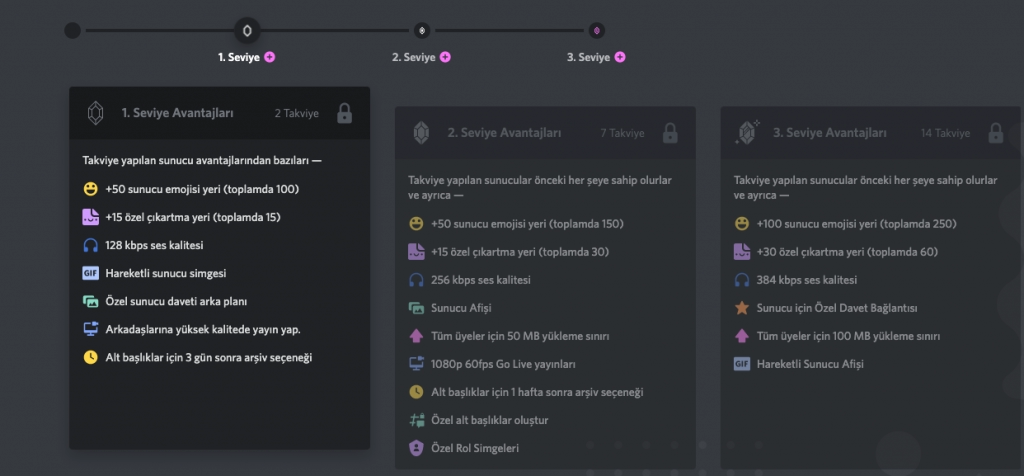
Task: Click the 14 Takviye text
Action: point(946,133)
